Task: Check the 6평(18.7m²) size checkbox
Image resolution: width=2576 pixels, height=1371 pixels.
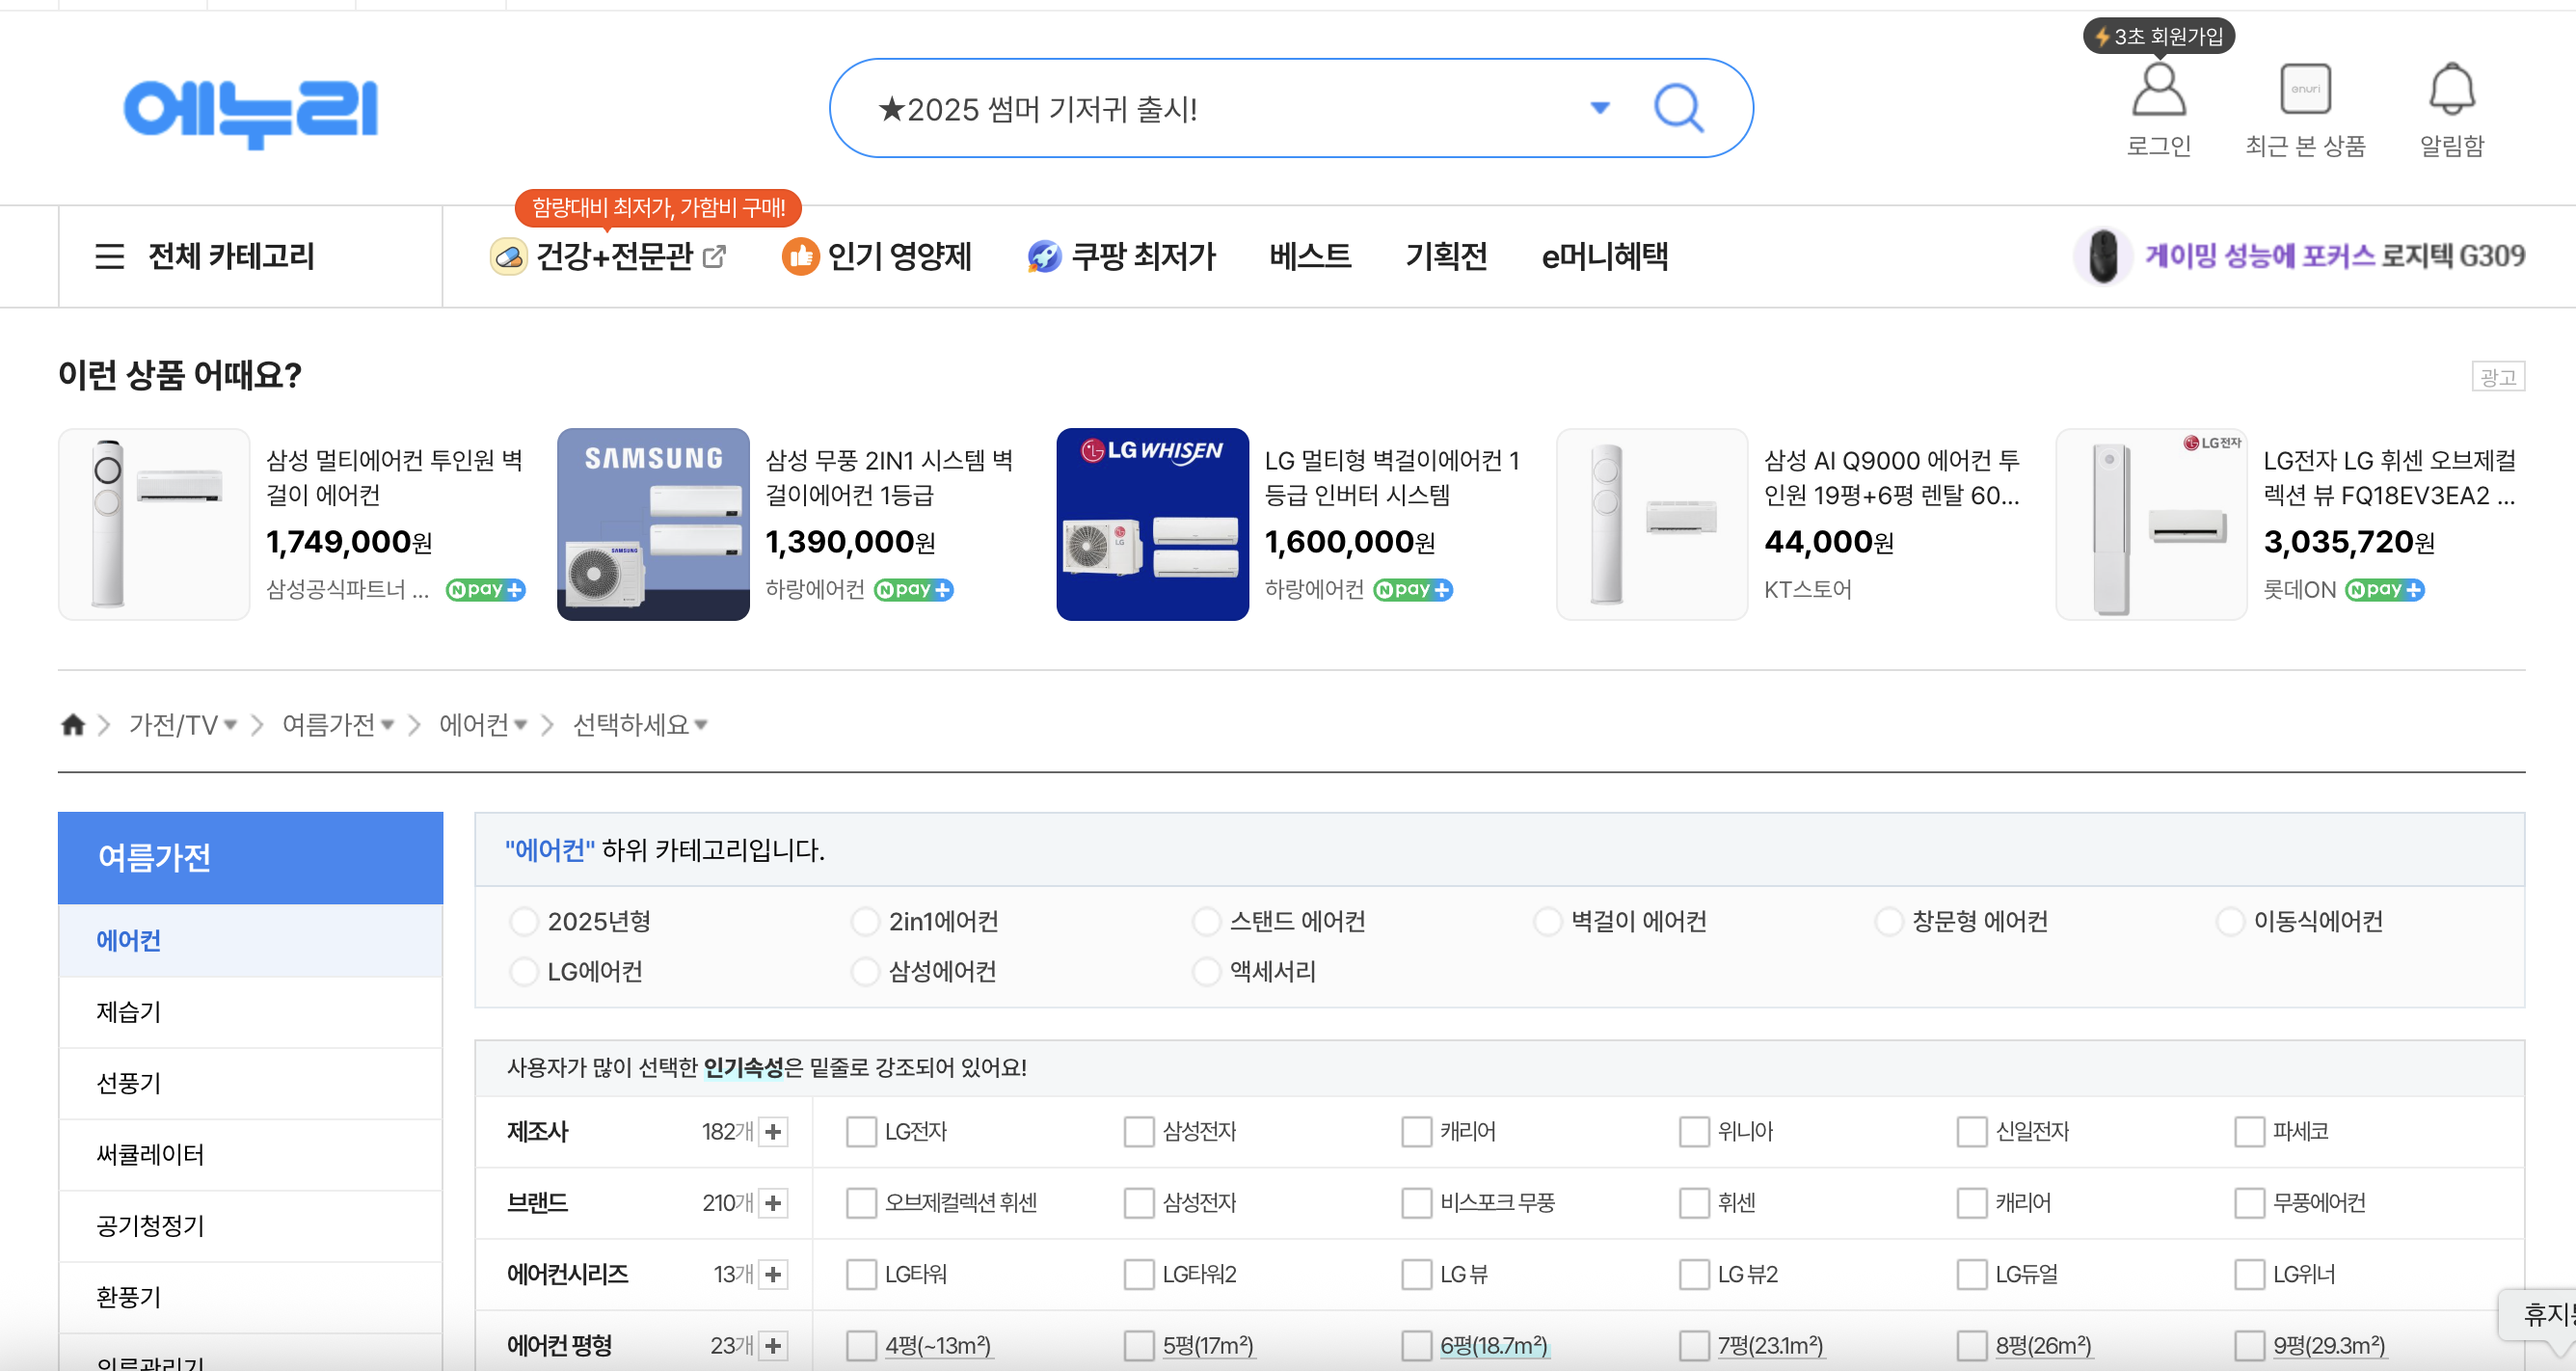Action: click(1416, 1345)
